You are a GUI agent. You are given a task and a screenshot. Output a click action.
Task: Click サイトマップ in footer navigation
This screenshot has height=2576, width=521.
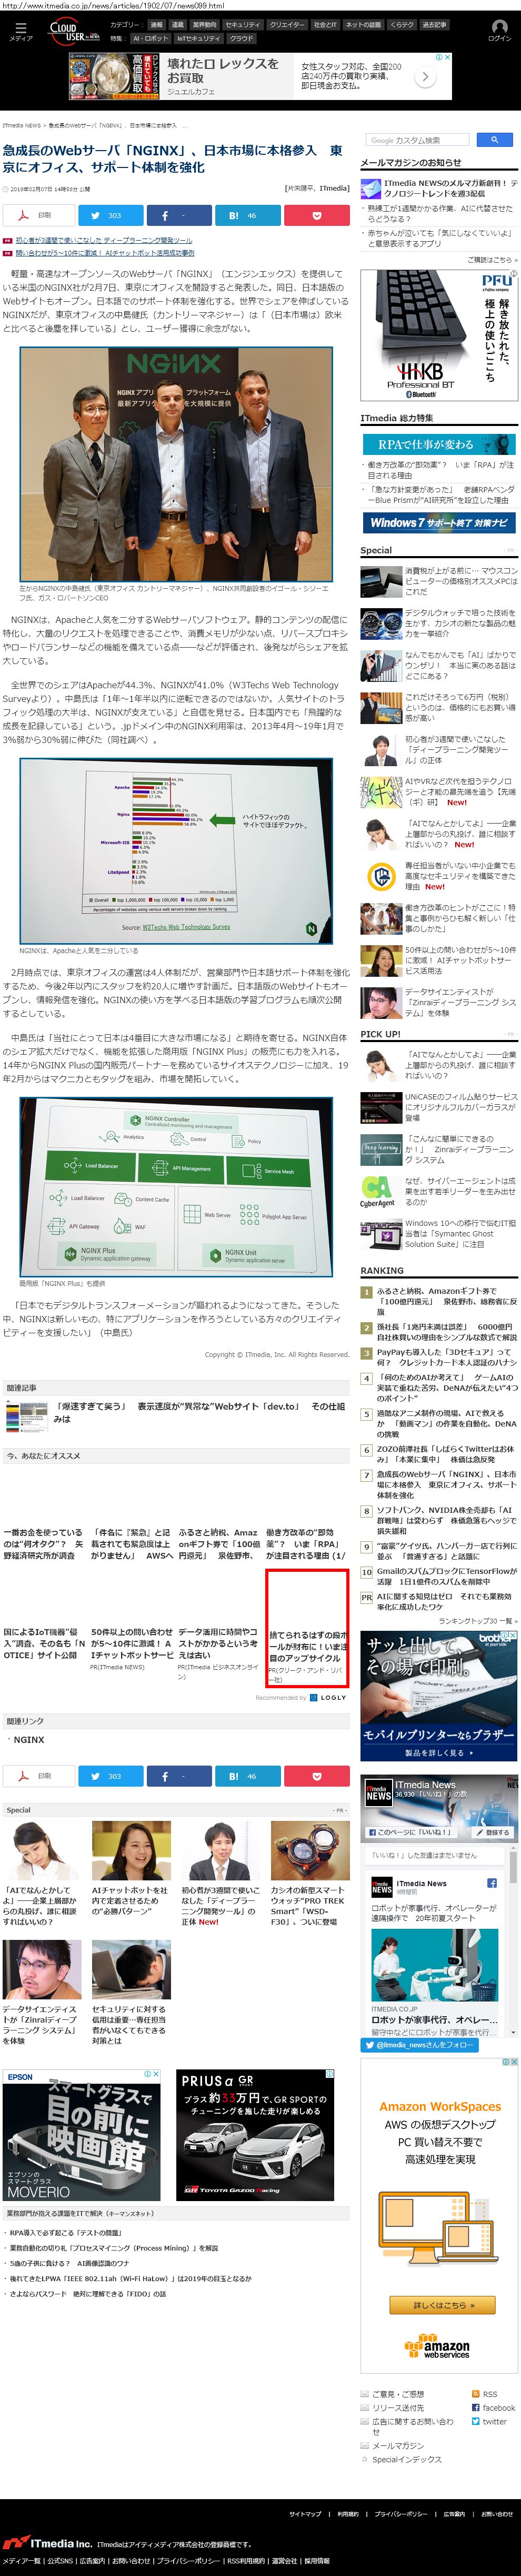coord(305,2514)
